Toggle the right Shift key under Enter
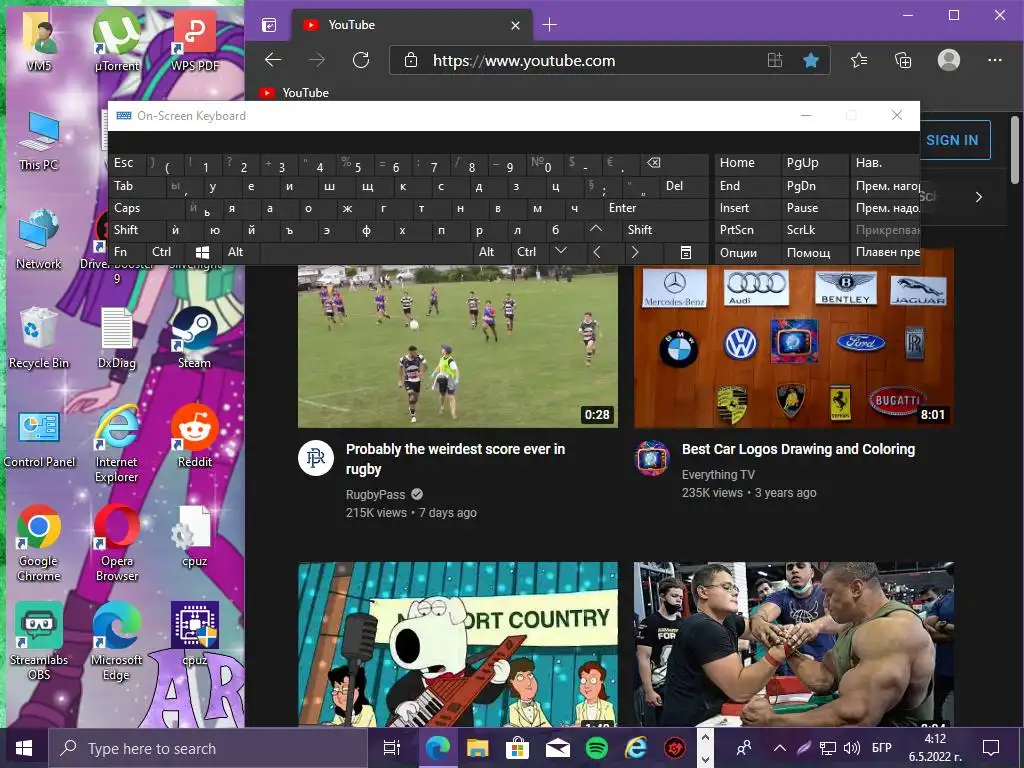 (x=665, y=231)
